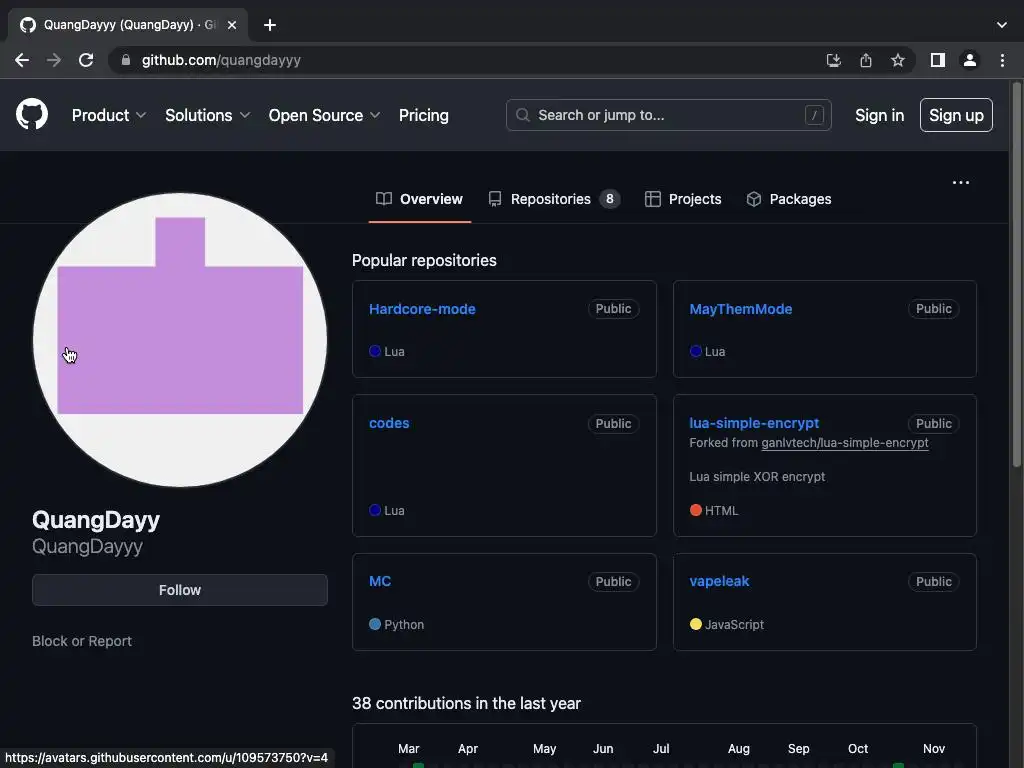Click the slash shortcut hint in search
The width and height of the screenshot is (1024, 768).
[814, 115]
